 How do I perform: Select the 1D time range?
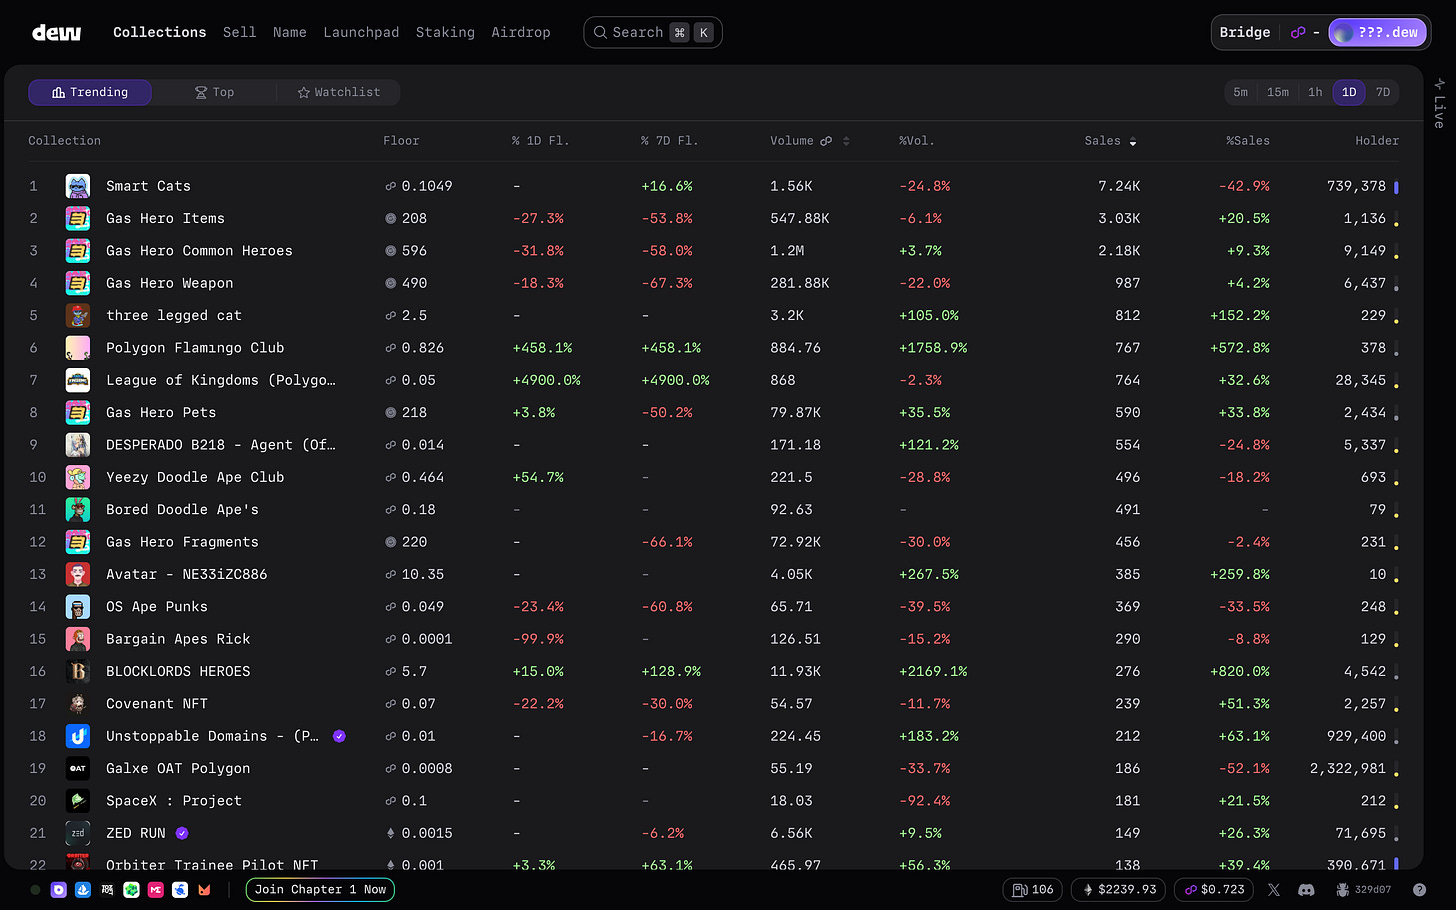pos(1349,92)
